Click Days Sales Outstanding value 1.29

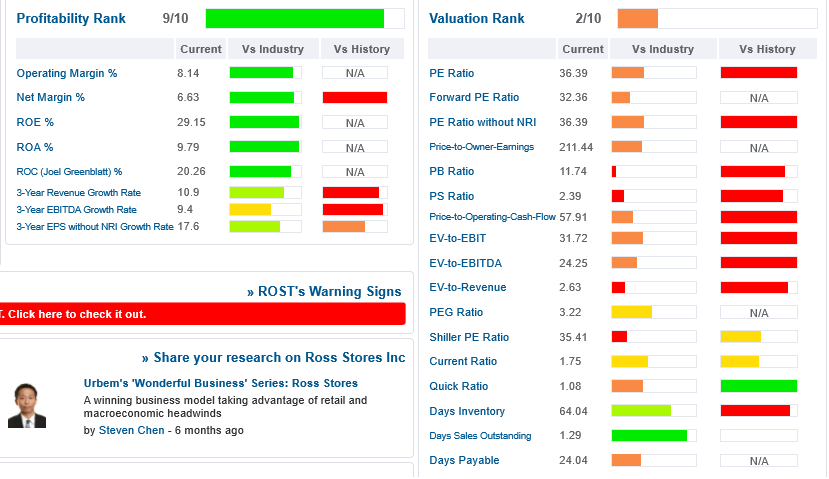point(570,435)
